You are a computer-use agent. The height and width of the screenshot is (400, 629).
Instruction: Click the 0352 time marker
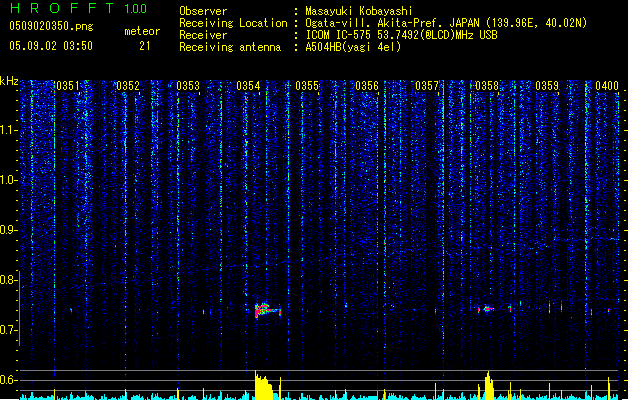[128, 86]
